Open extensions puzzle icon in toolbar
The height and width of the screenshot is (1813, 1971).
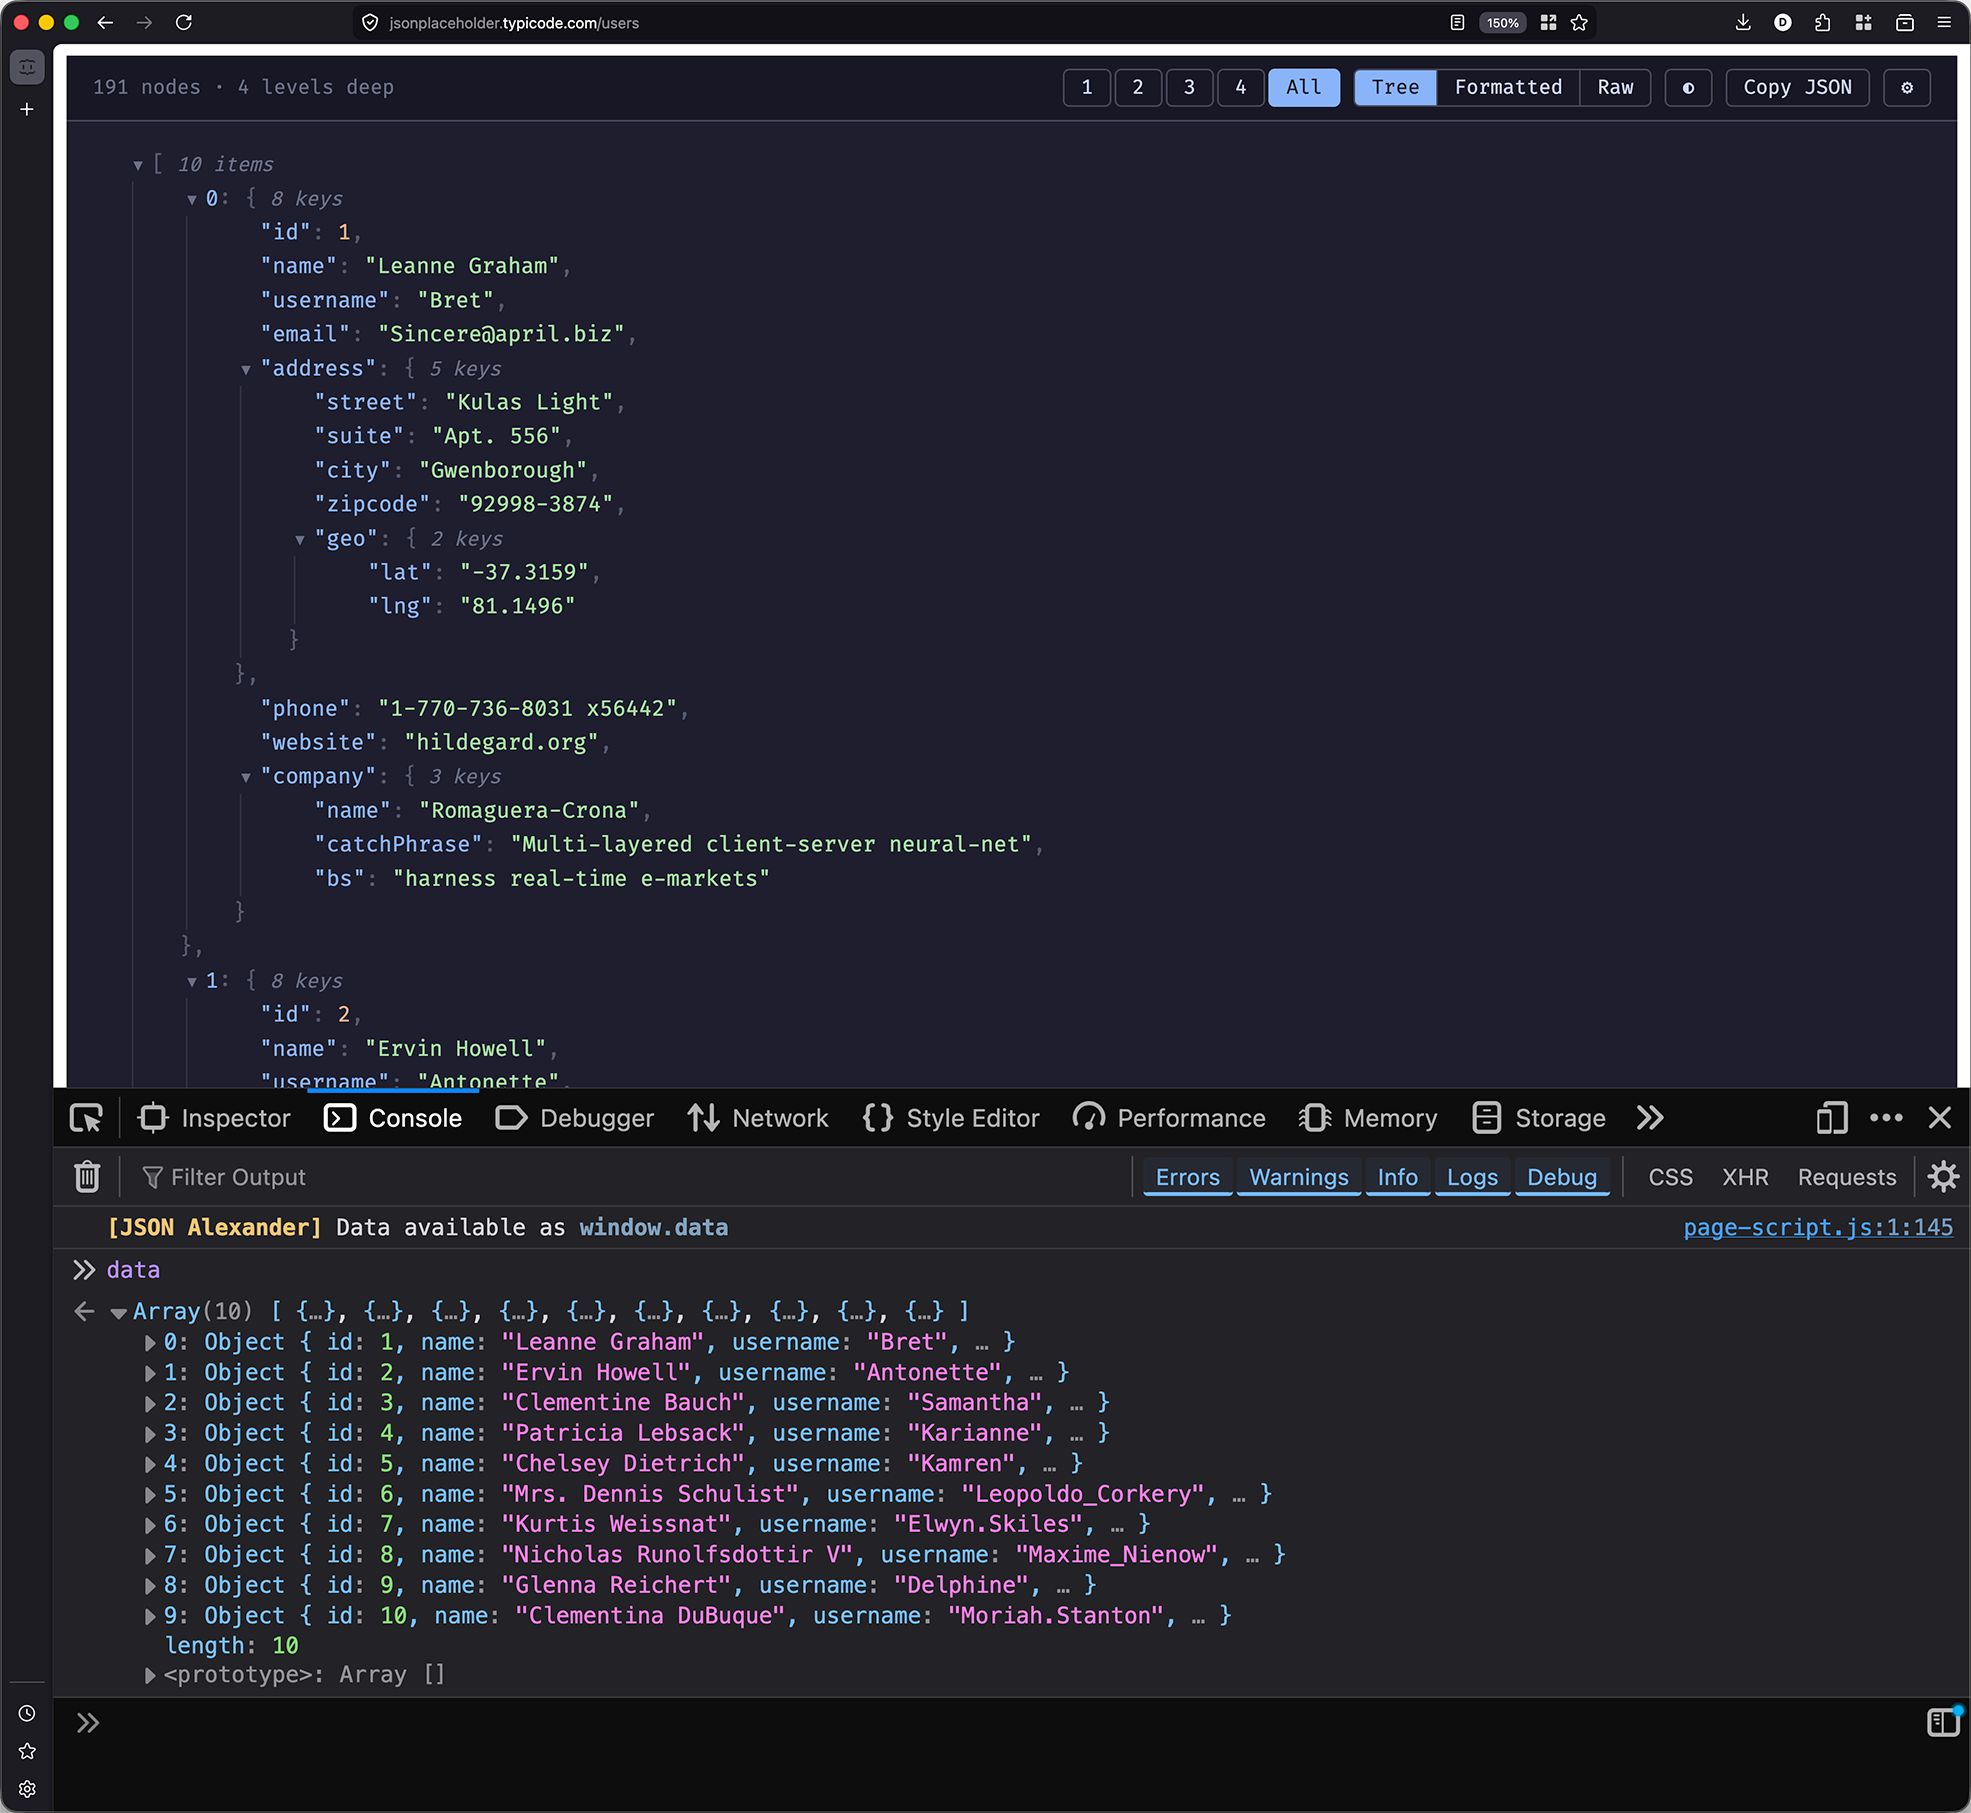[x=1823, y=22]
